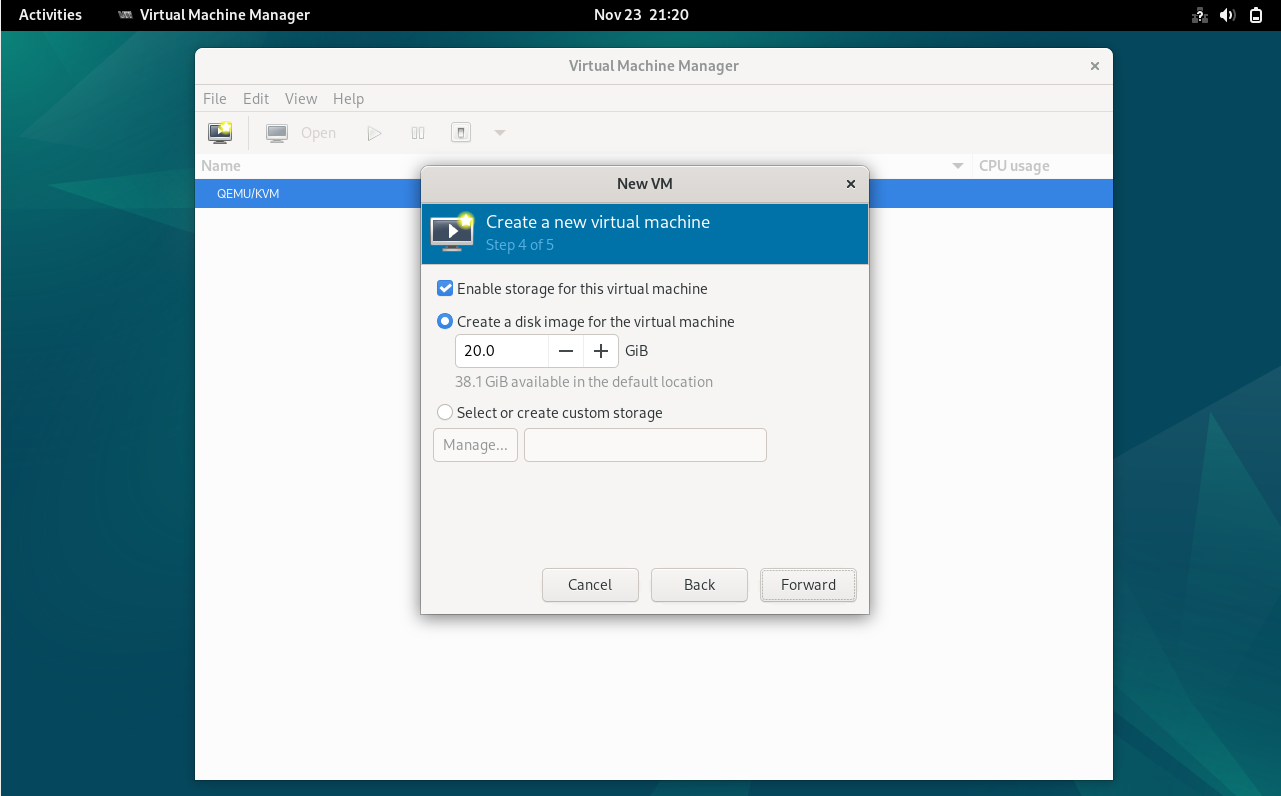Toggle Enable storage for this virtual machine

[x=445, y=289]
